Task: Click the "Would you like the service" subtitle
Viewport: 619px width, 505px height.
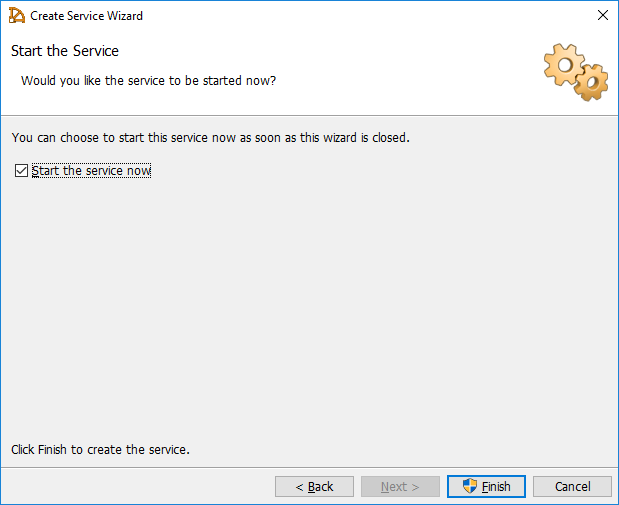Action: [148, 80]
